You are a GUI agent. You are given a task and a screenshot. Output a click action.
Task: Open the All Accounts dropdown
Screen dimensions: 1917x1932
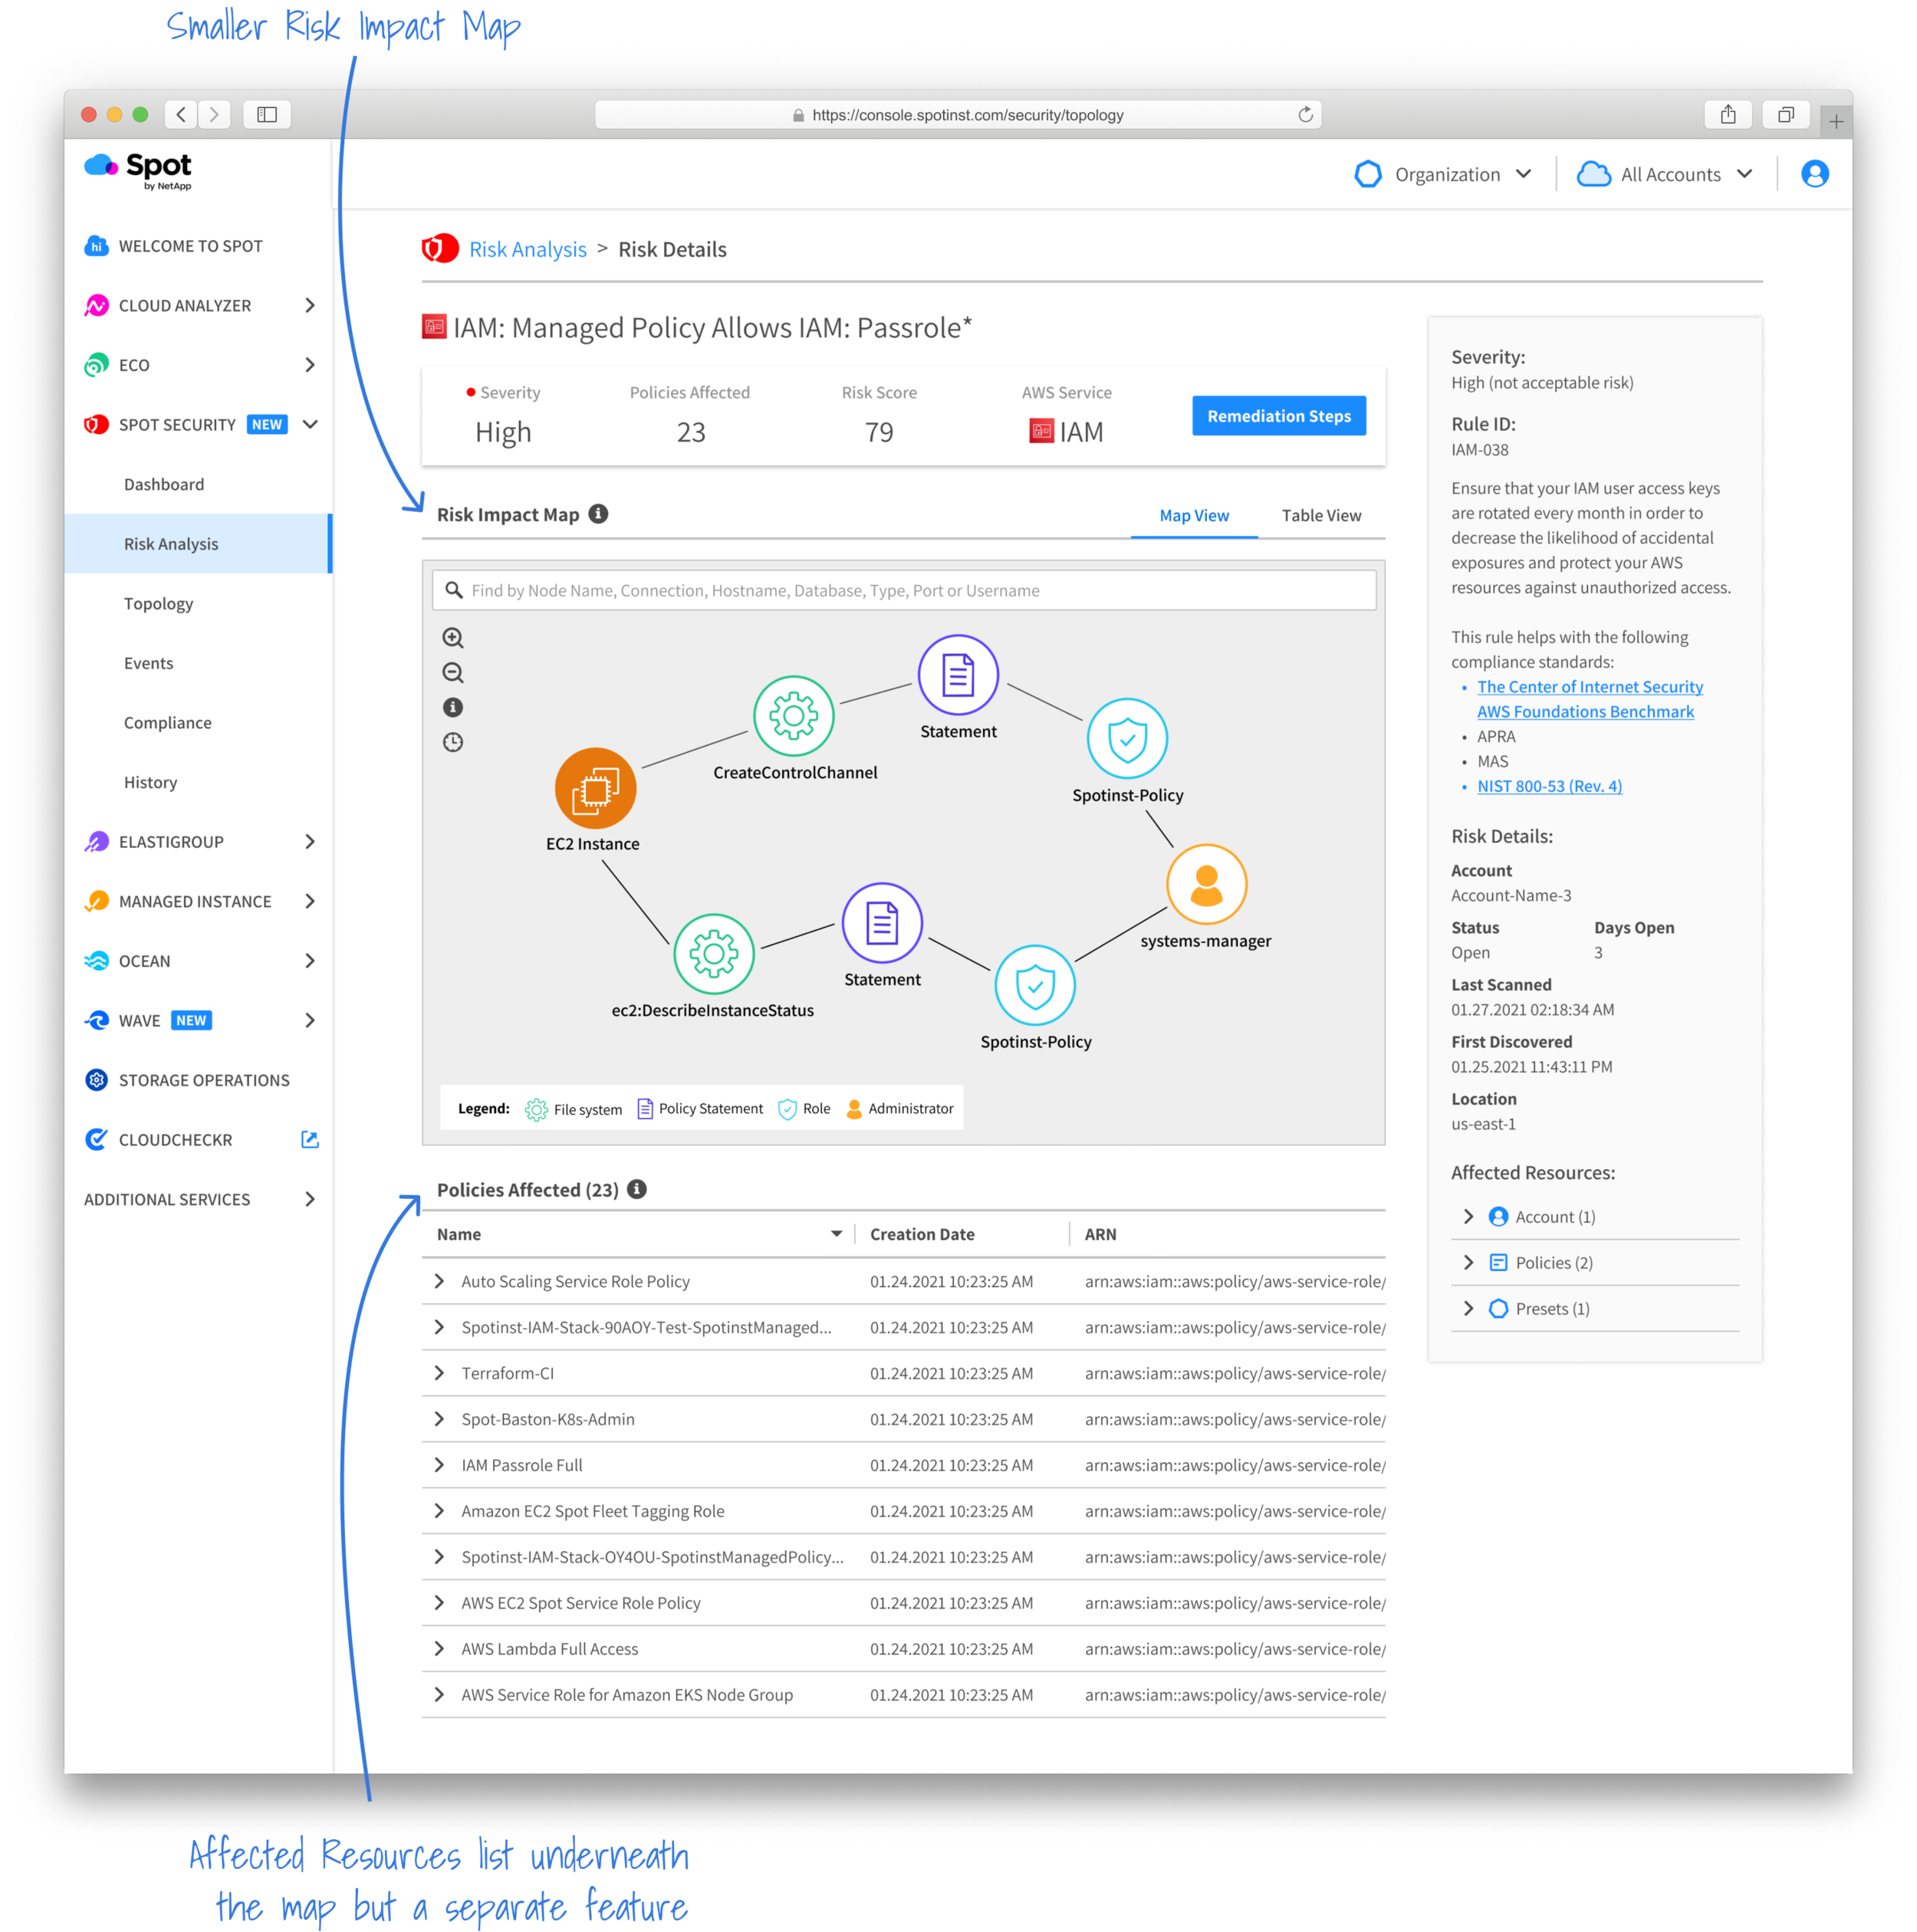1666,174
